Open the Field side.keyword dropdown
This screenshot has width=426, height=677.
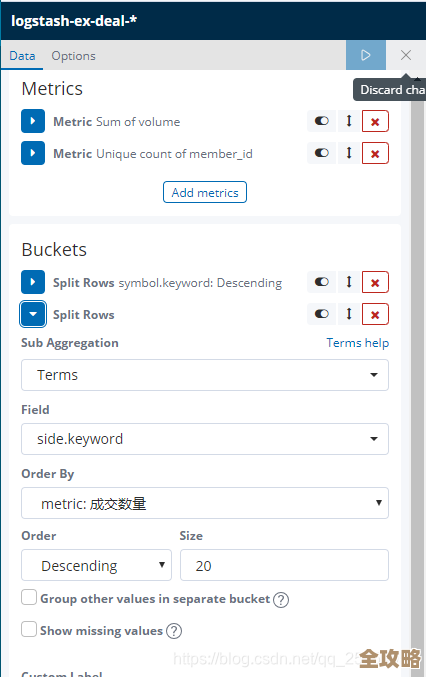[205, 439]
